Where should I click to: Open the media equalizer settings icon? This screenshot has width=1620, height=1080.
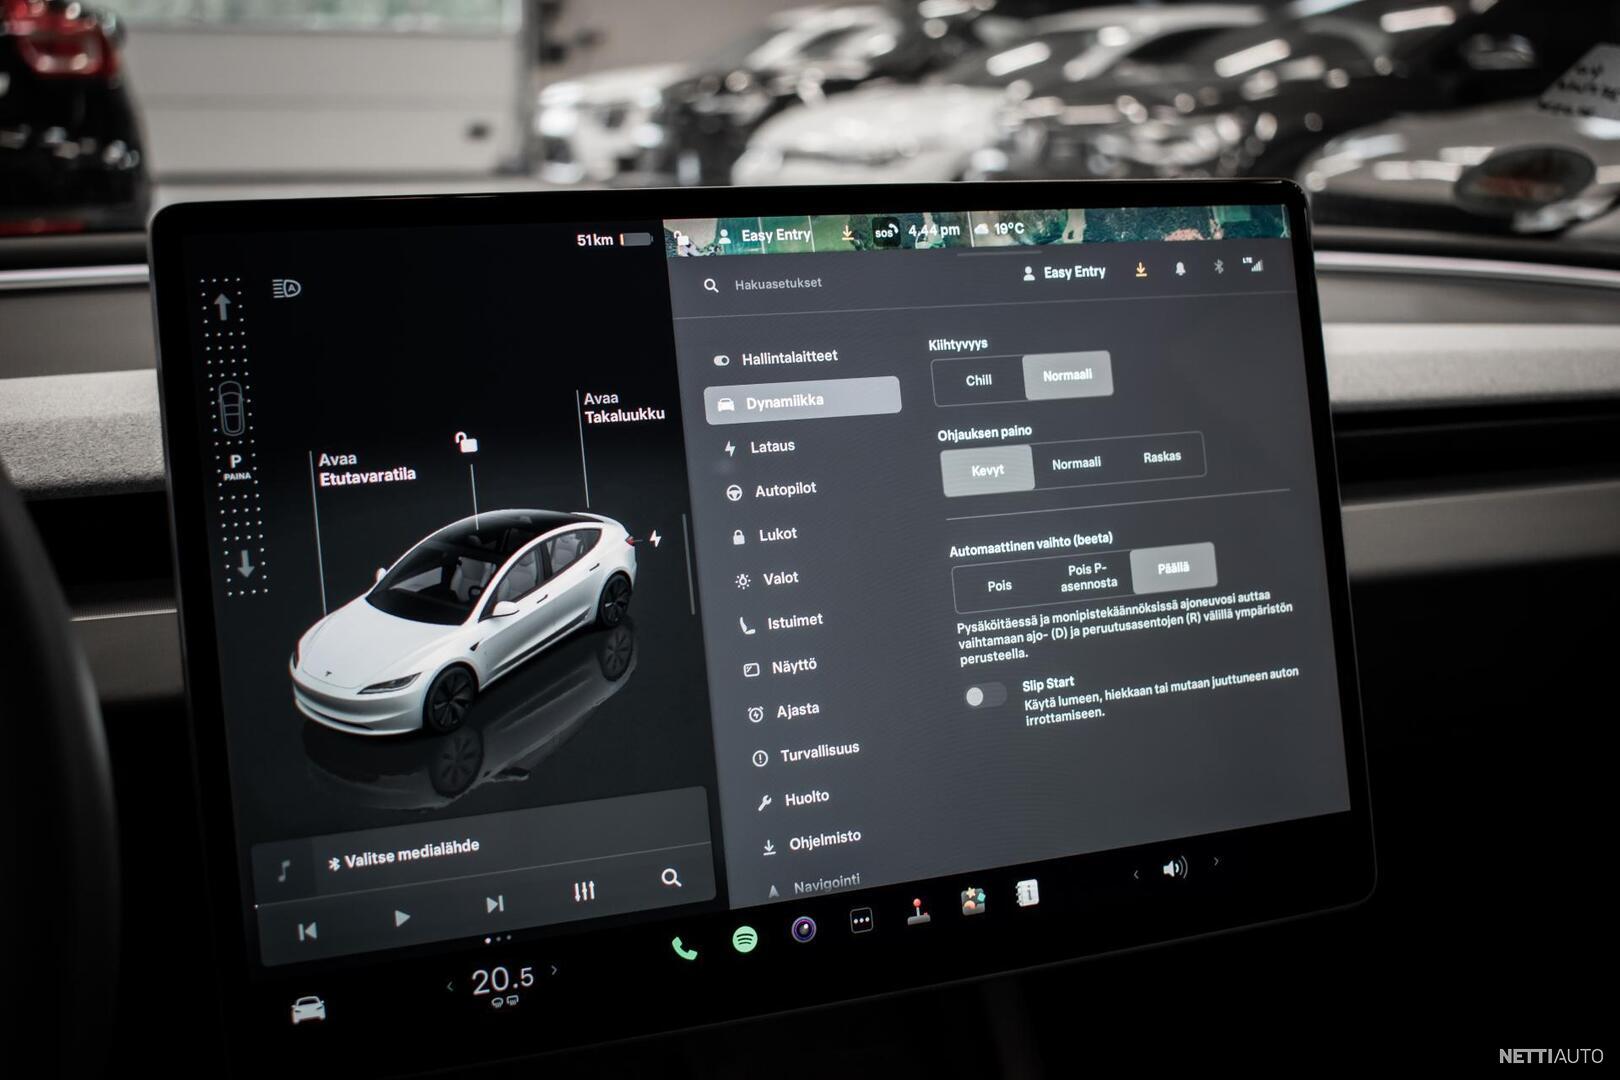(584, 890)
